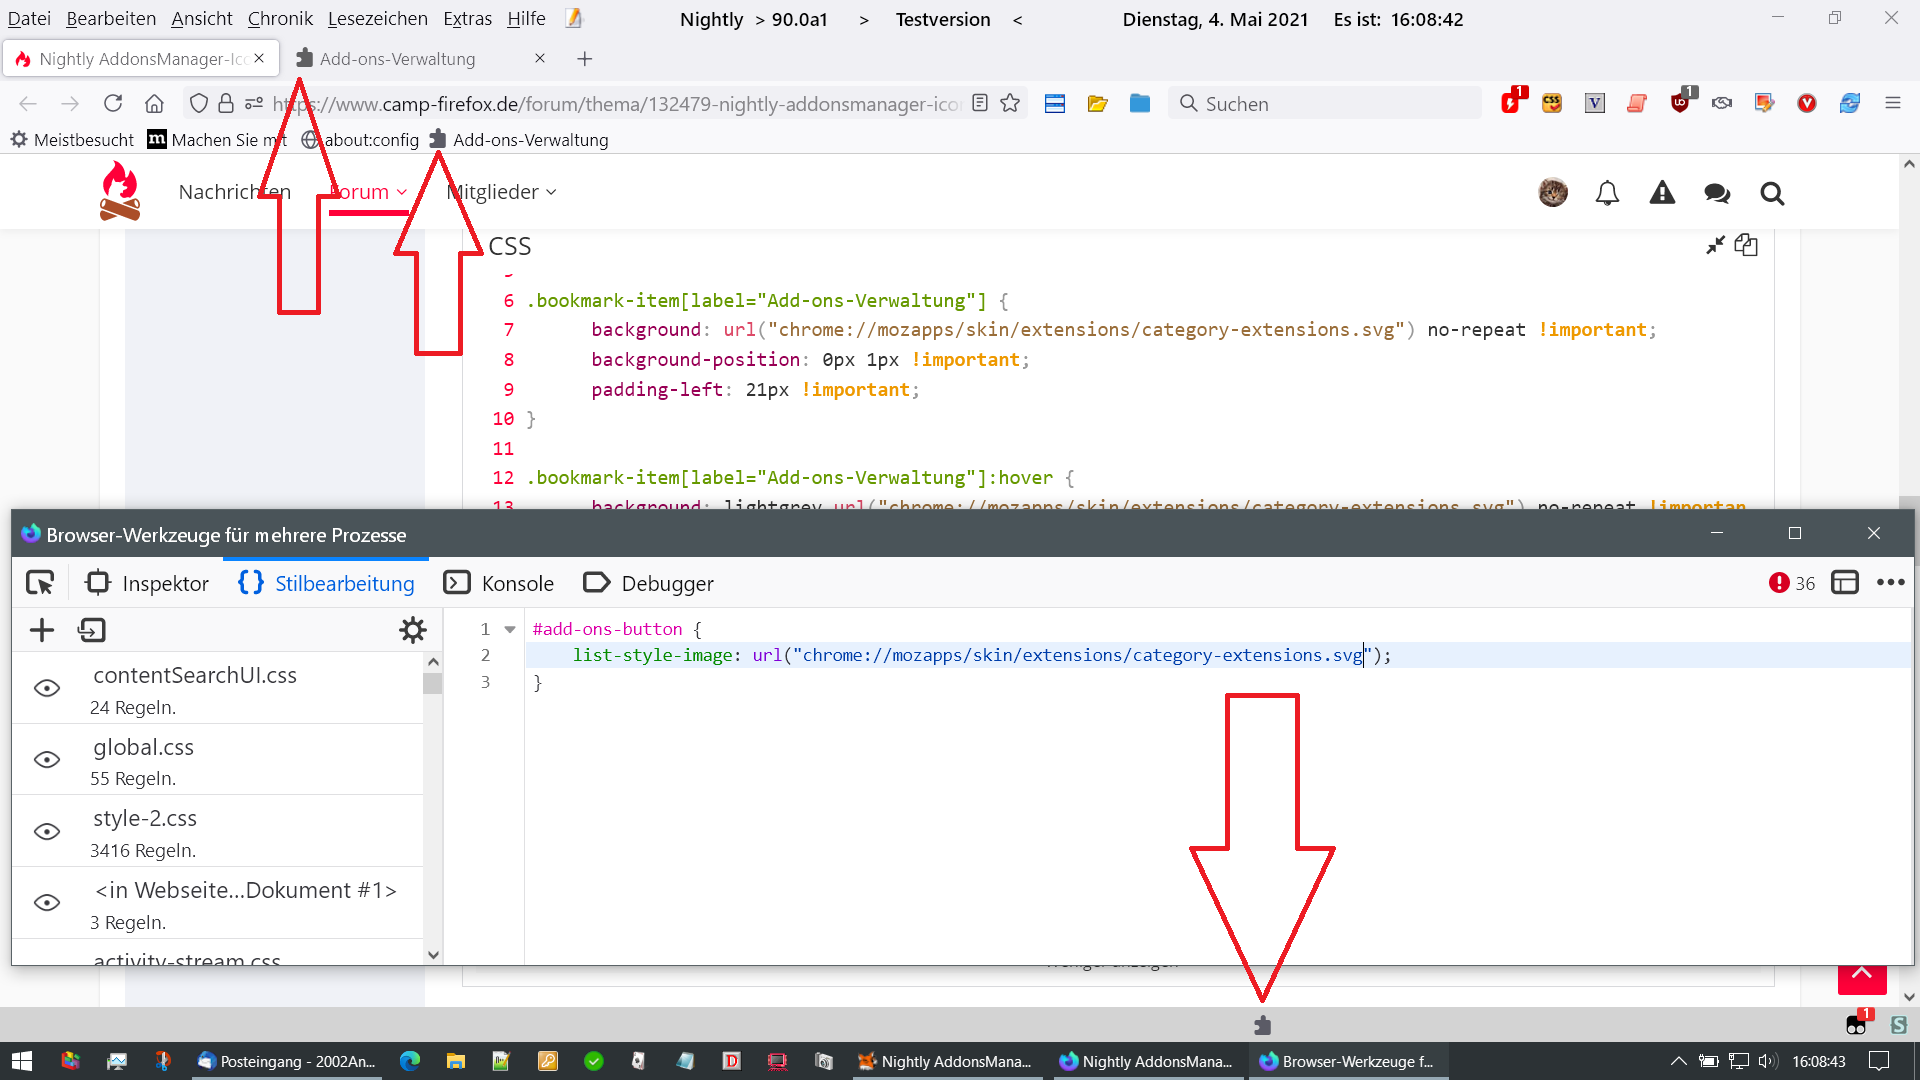Toggle responsive design mode icon in devtools
This screenshot has height=1080, width=1920.
[1844, 583]
